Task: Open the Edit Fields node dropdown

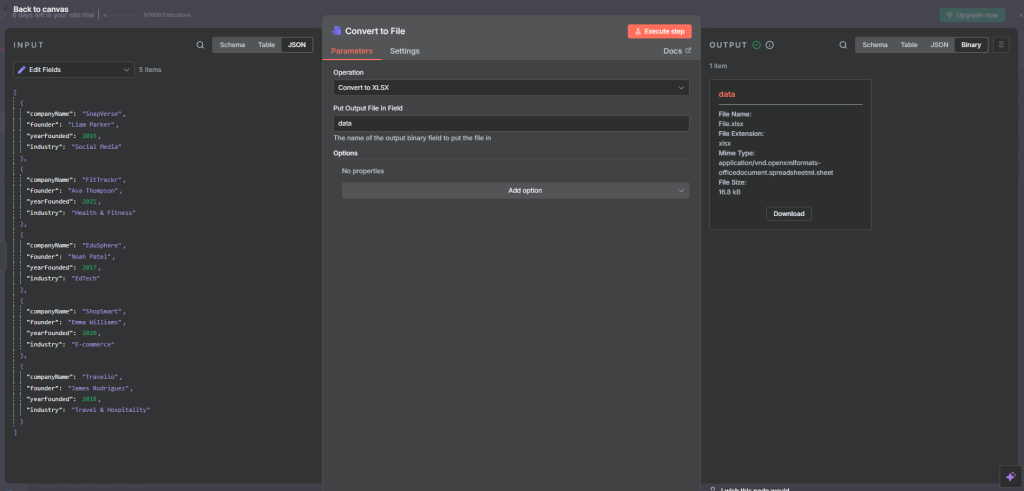Action: point(74,70)
